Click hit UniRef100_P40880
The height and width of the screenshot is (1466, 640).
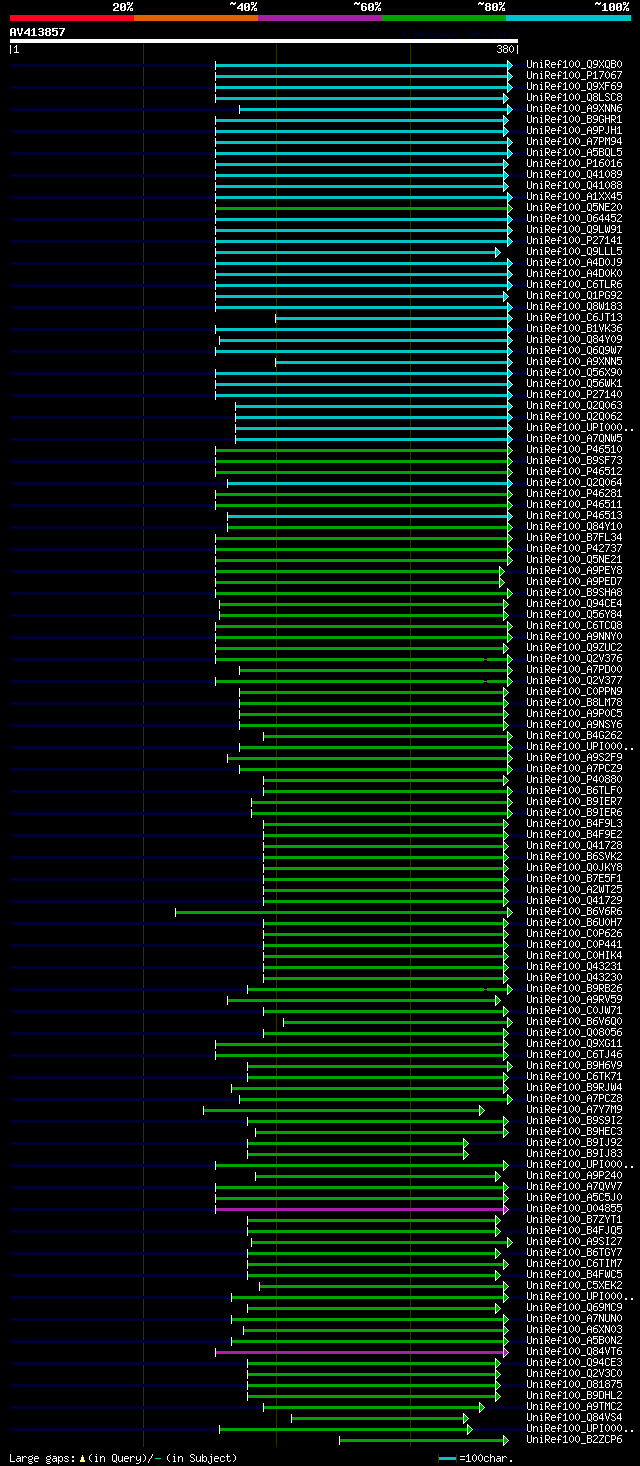(x=574, y=779)
